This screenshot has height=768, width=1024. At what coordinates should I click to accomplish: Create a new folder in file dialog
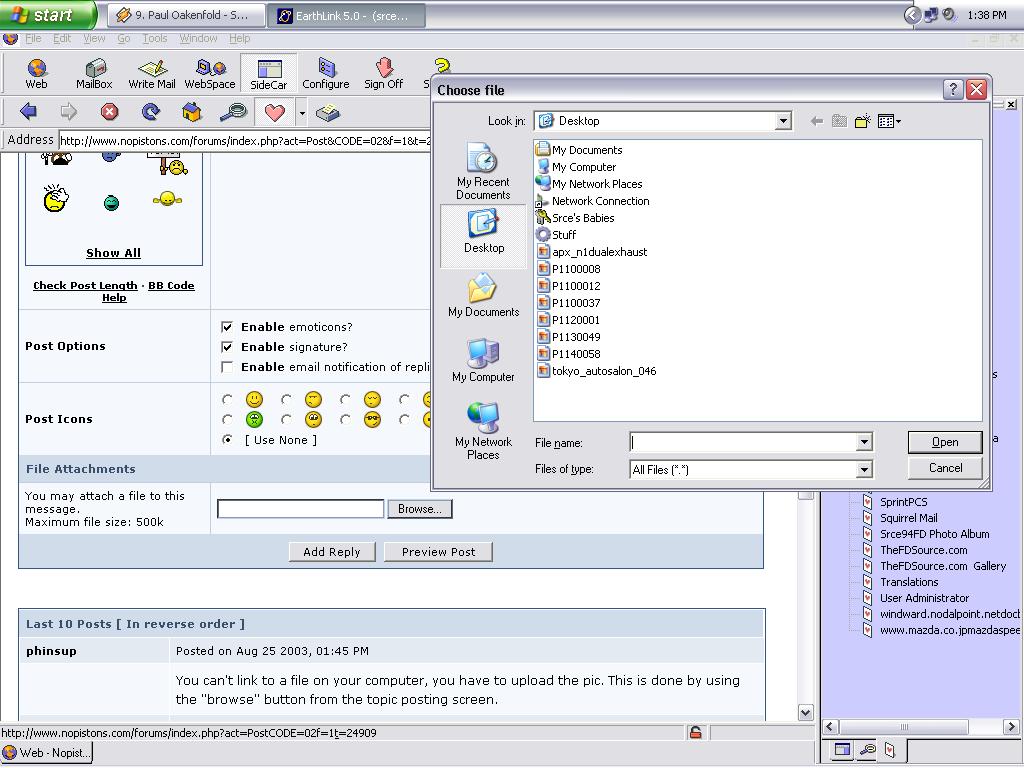[x=862, y=121]
